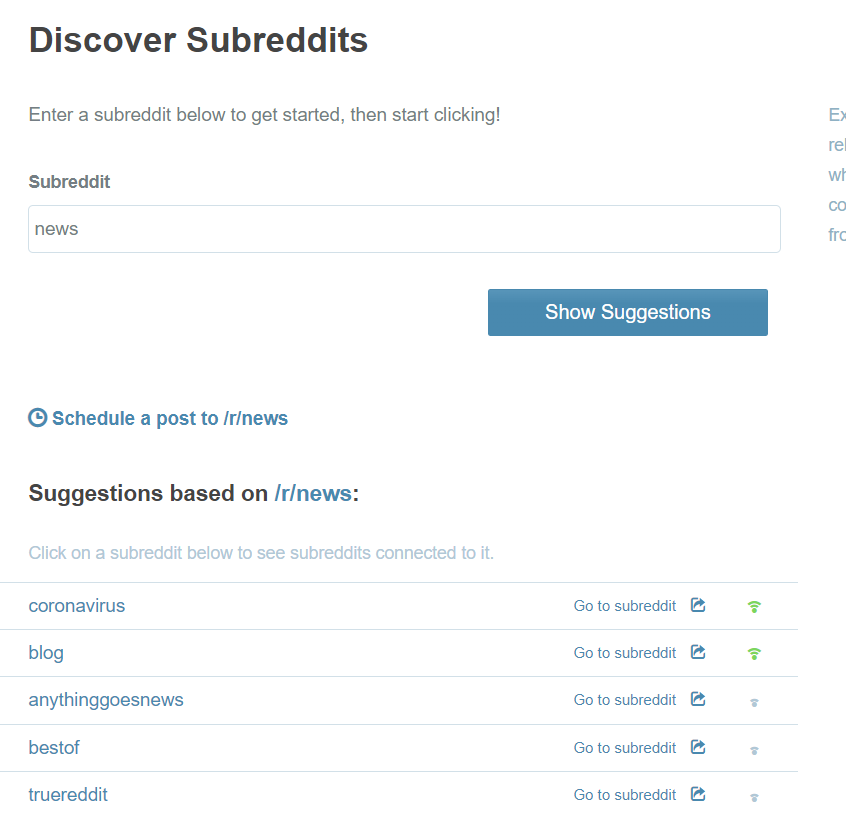
Task: Select the blog subreddit suggestion
Action: [x=46, y=653]
